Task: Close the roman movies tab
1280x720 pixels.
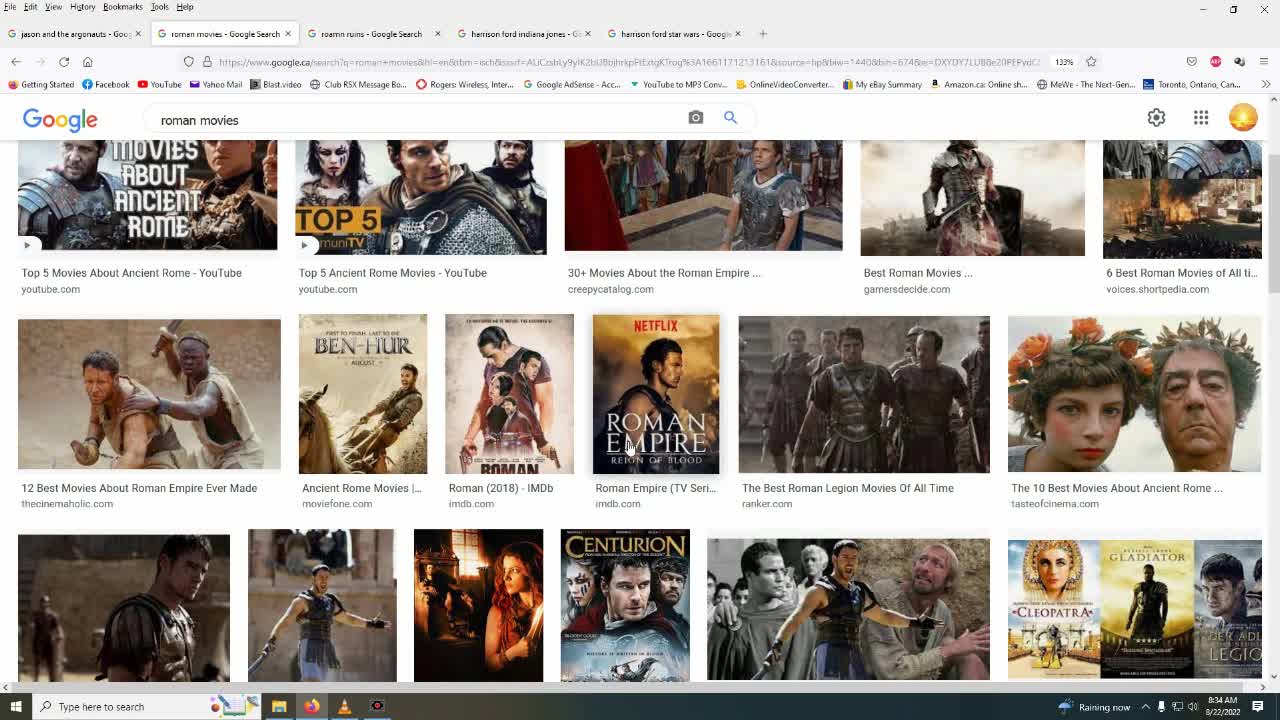Action: point(288,34)
